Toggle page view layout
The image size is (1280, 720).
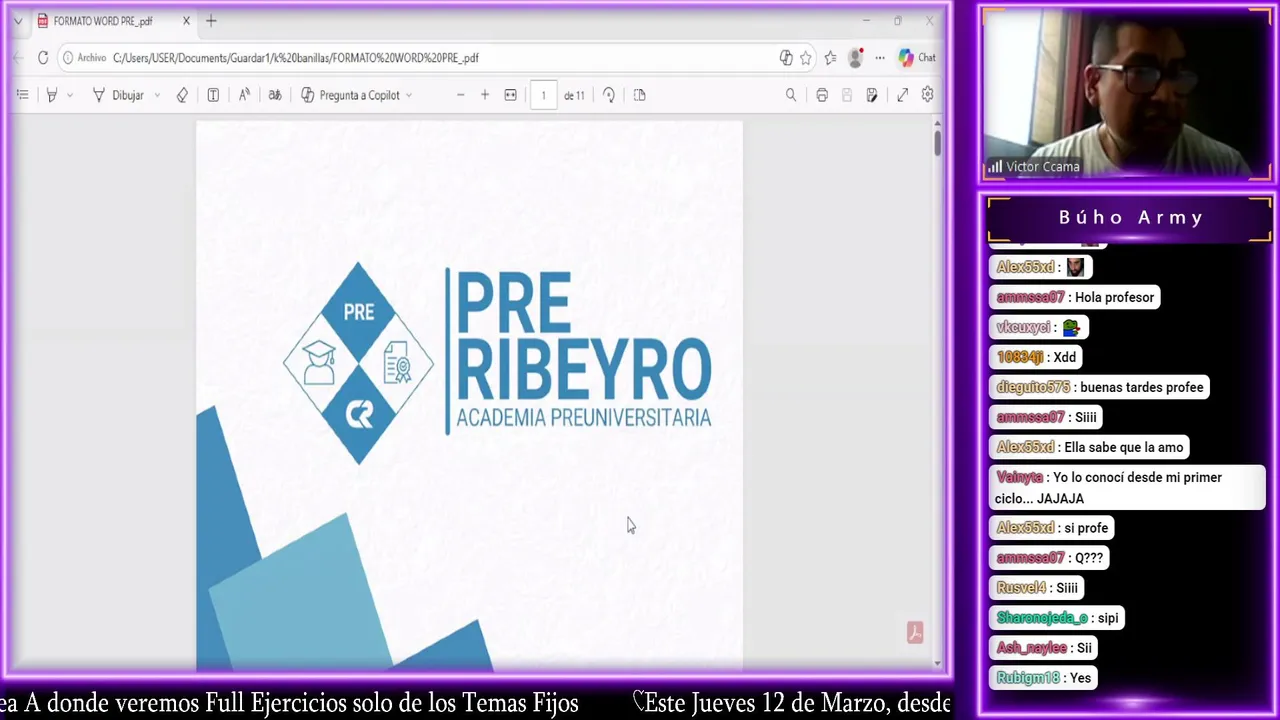(640, 95)
